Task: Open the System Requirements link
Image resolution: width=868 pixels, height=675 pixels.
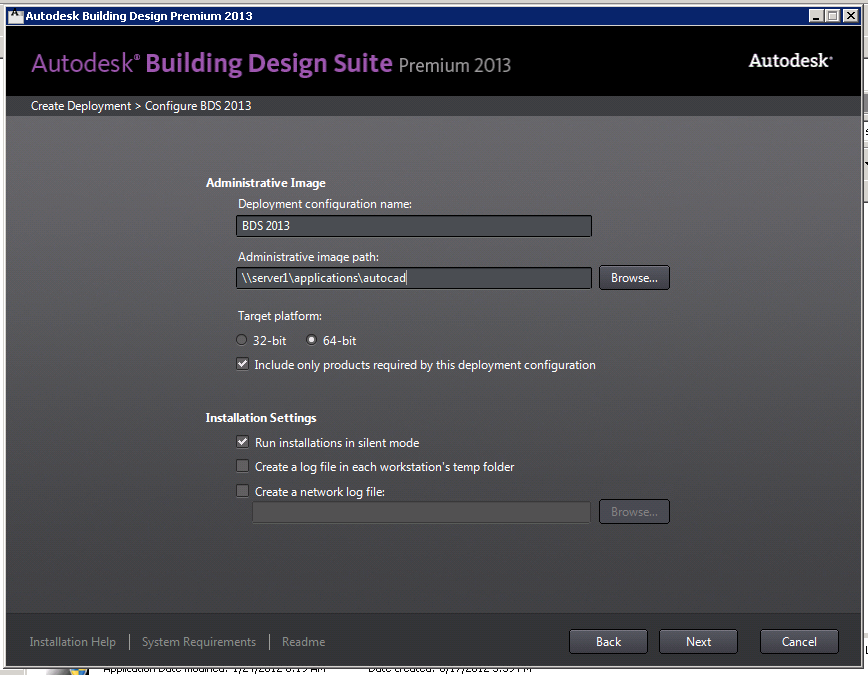Action: [x=199, y=642]
